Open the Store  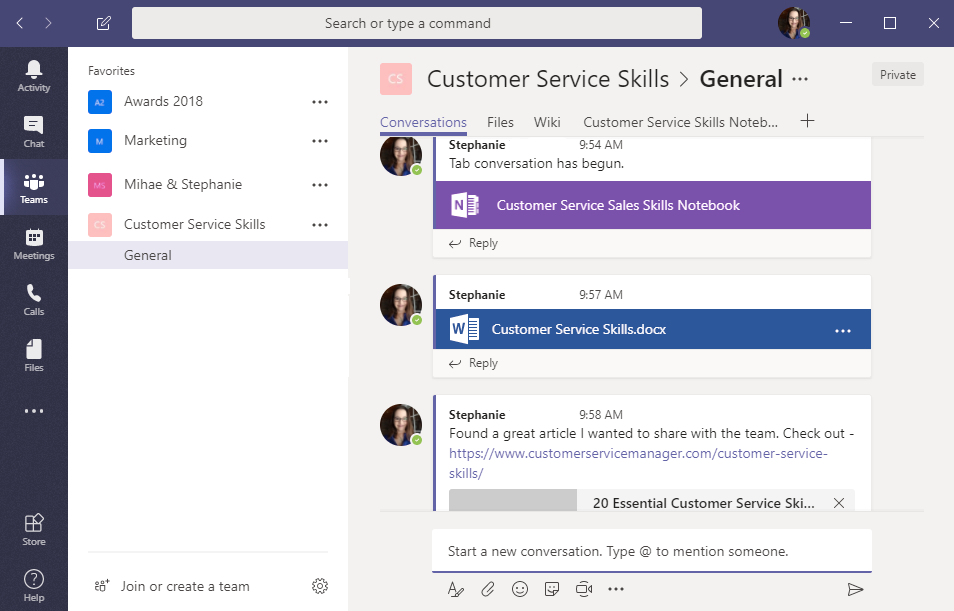[x=33, y=529]
